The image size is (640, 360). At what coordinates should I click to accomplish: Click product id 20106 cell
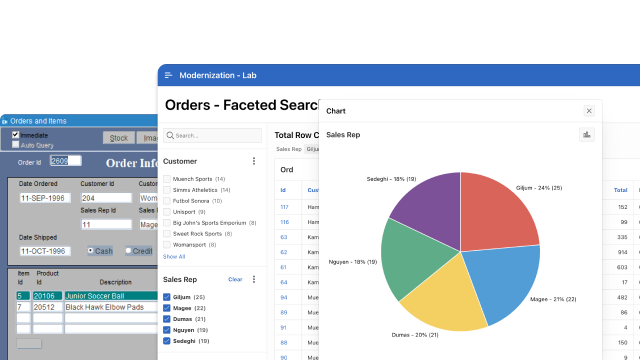pos(48,296)
